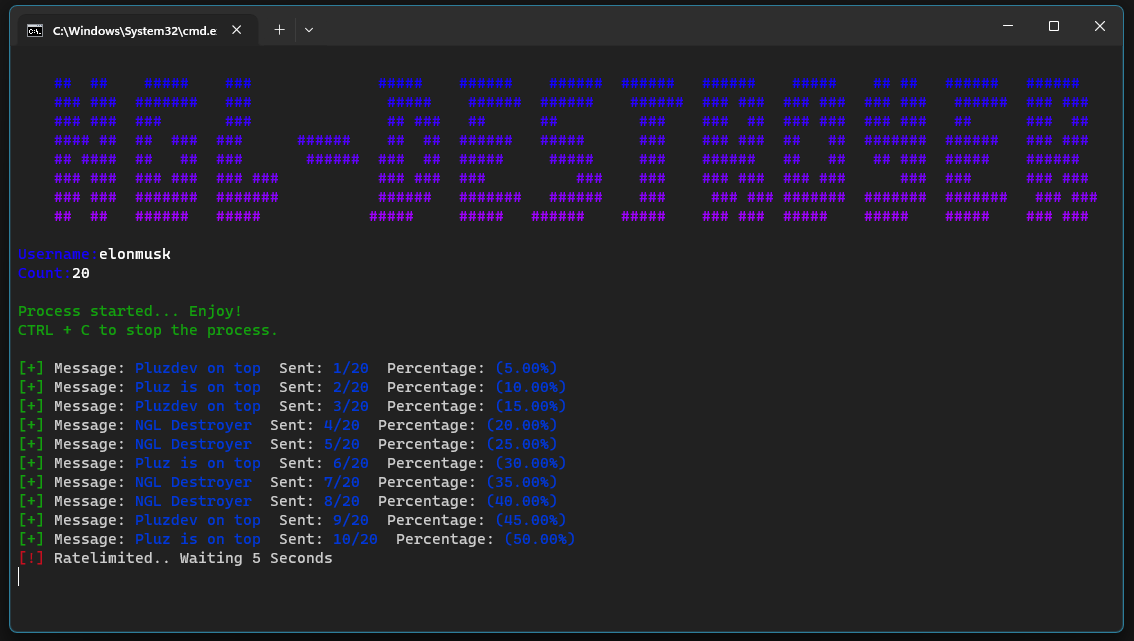Click the cmd icon in the tab
1134x641 pixels.
(x=35, y=30)
